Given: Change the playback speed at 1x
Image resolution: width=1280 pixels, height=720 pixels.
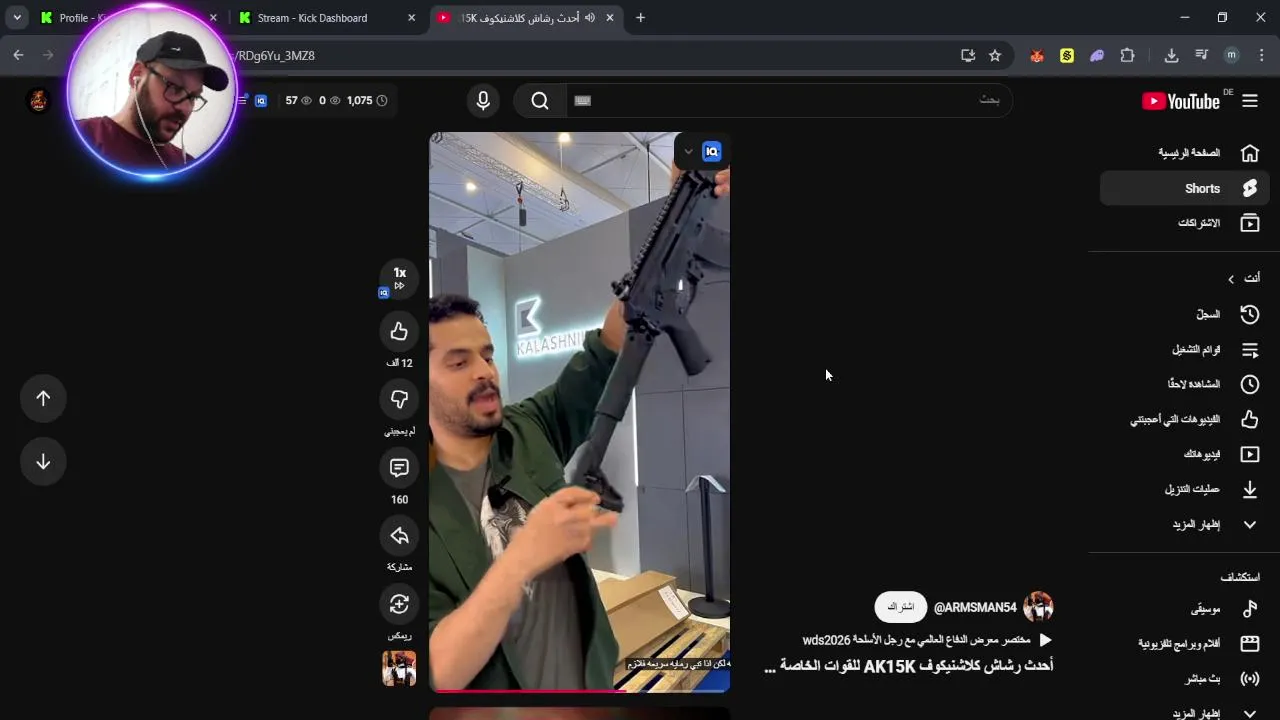Looking at the screenshot, I should coord(399,279).
